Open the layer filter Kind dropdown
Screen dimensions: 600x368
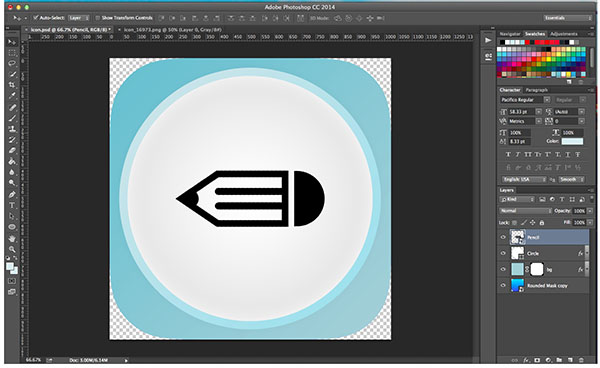pos(517,199)
